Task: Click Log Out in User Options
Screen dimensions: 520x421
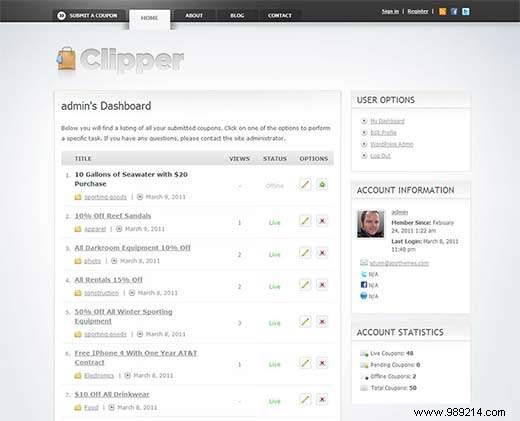Action: 380,156
